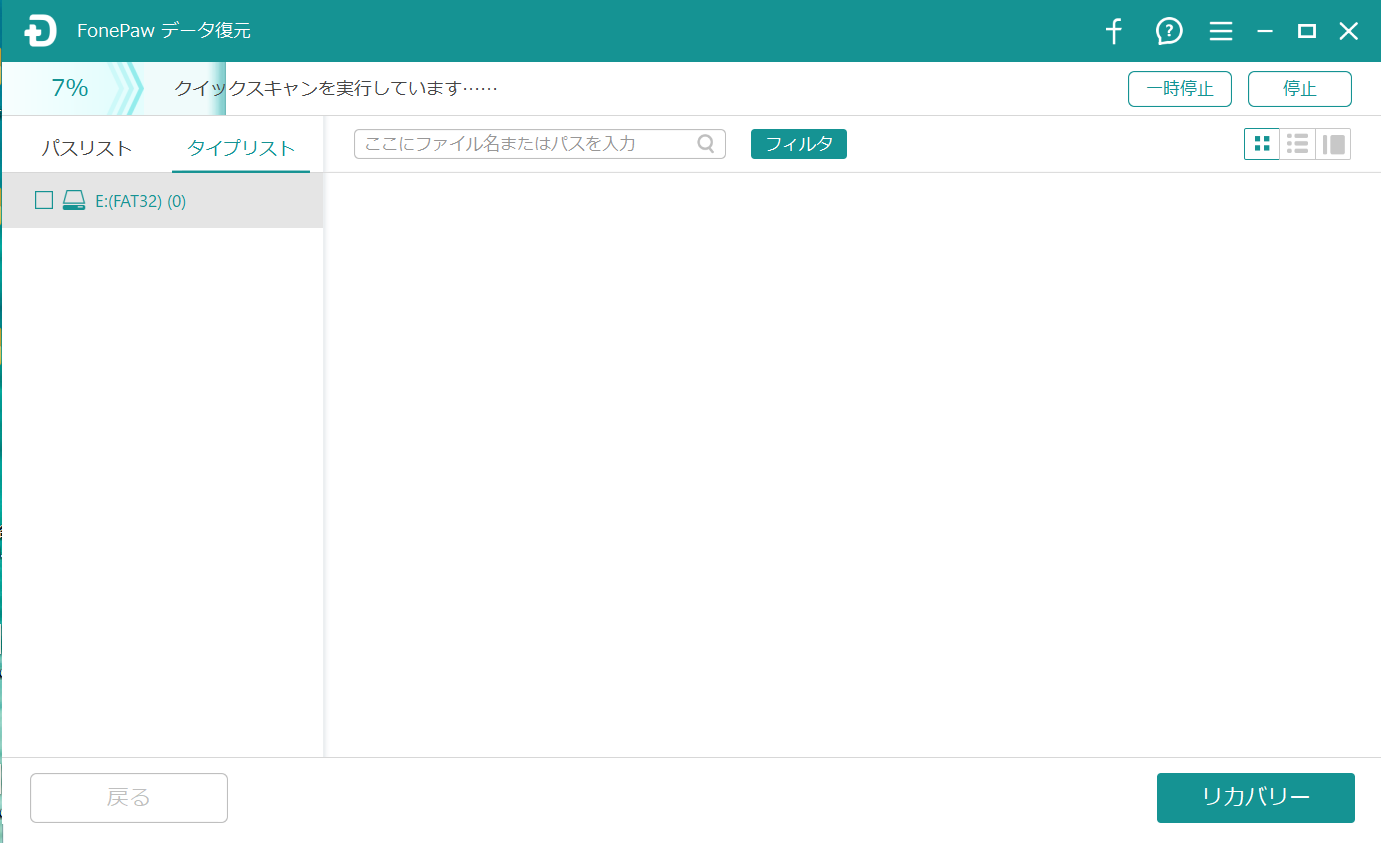Open the Facebook page icon
This screenshot has height=843, width=1381.
click(x=1114, y=32)
